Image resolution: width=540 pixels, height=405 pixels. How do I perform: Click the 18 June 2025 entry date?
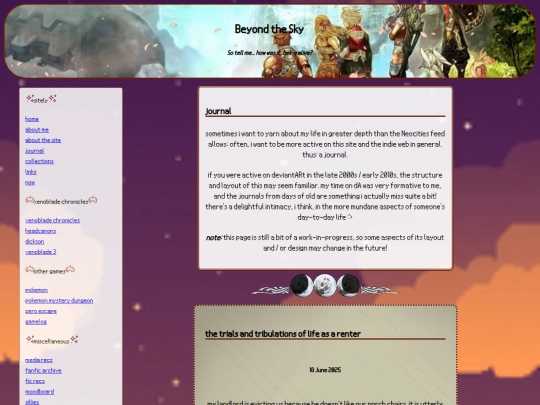[x=325, y=370]
